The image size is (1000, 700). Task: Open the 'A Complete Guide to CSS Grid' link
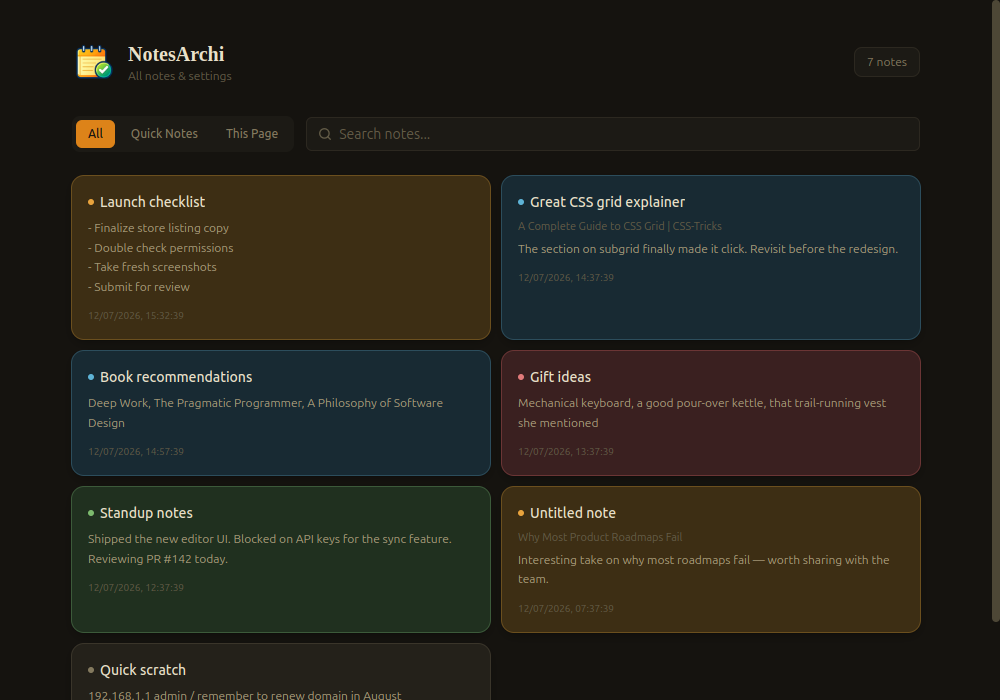click(x=620, y=226)
